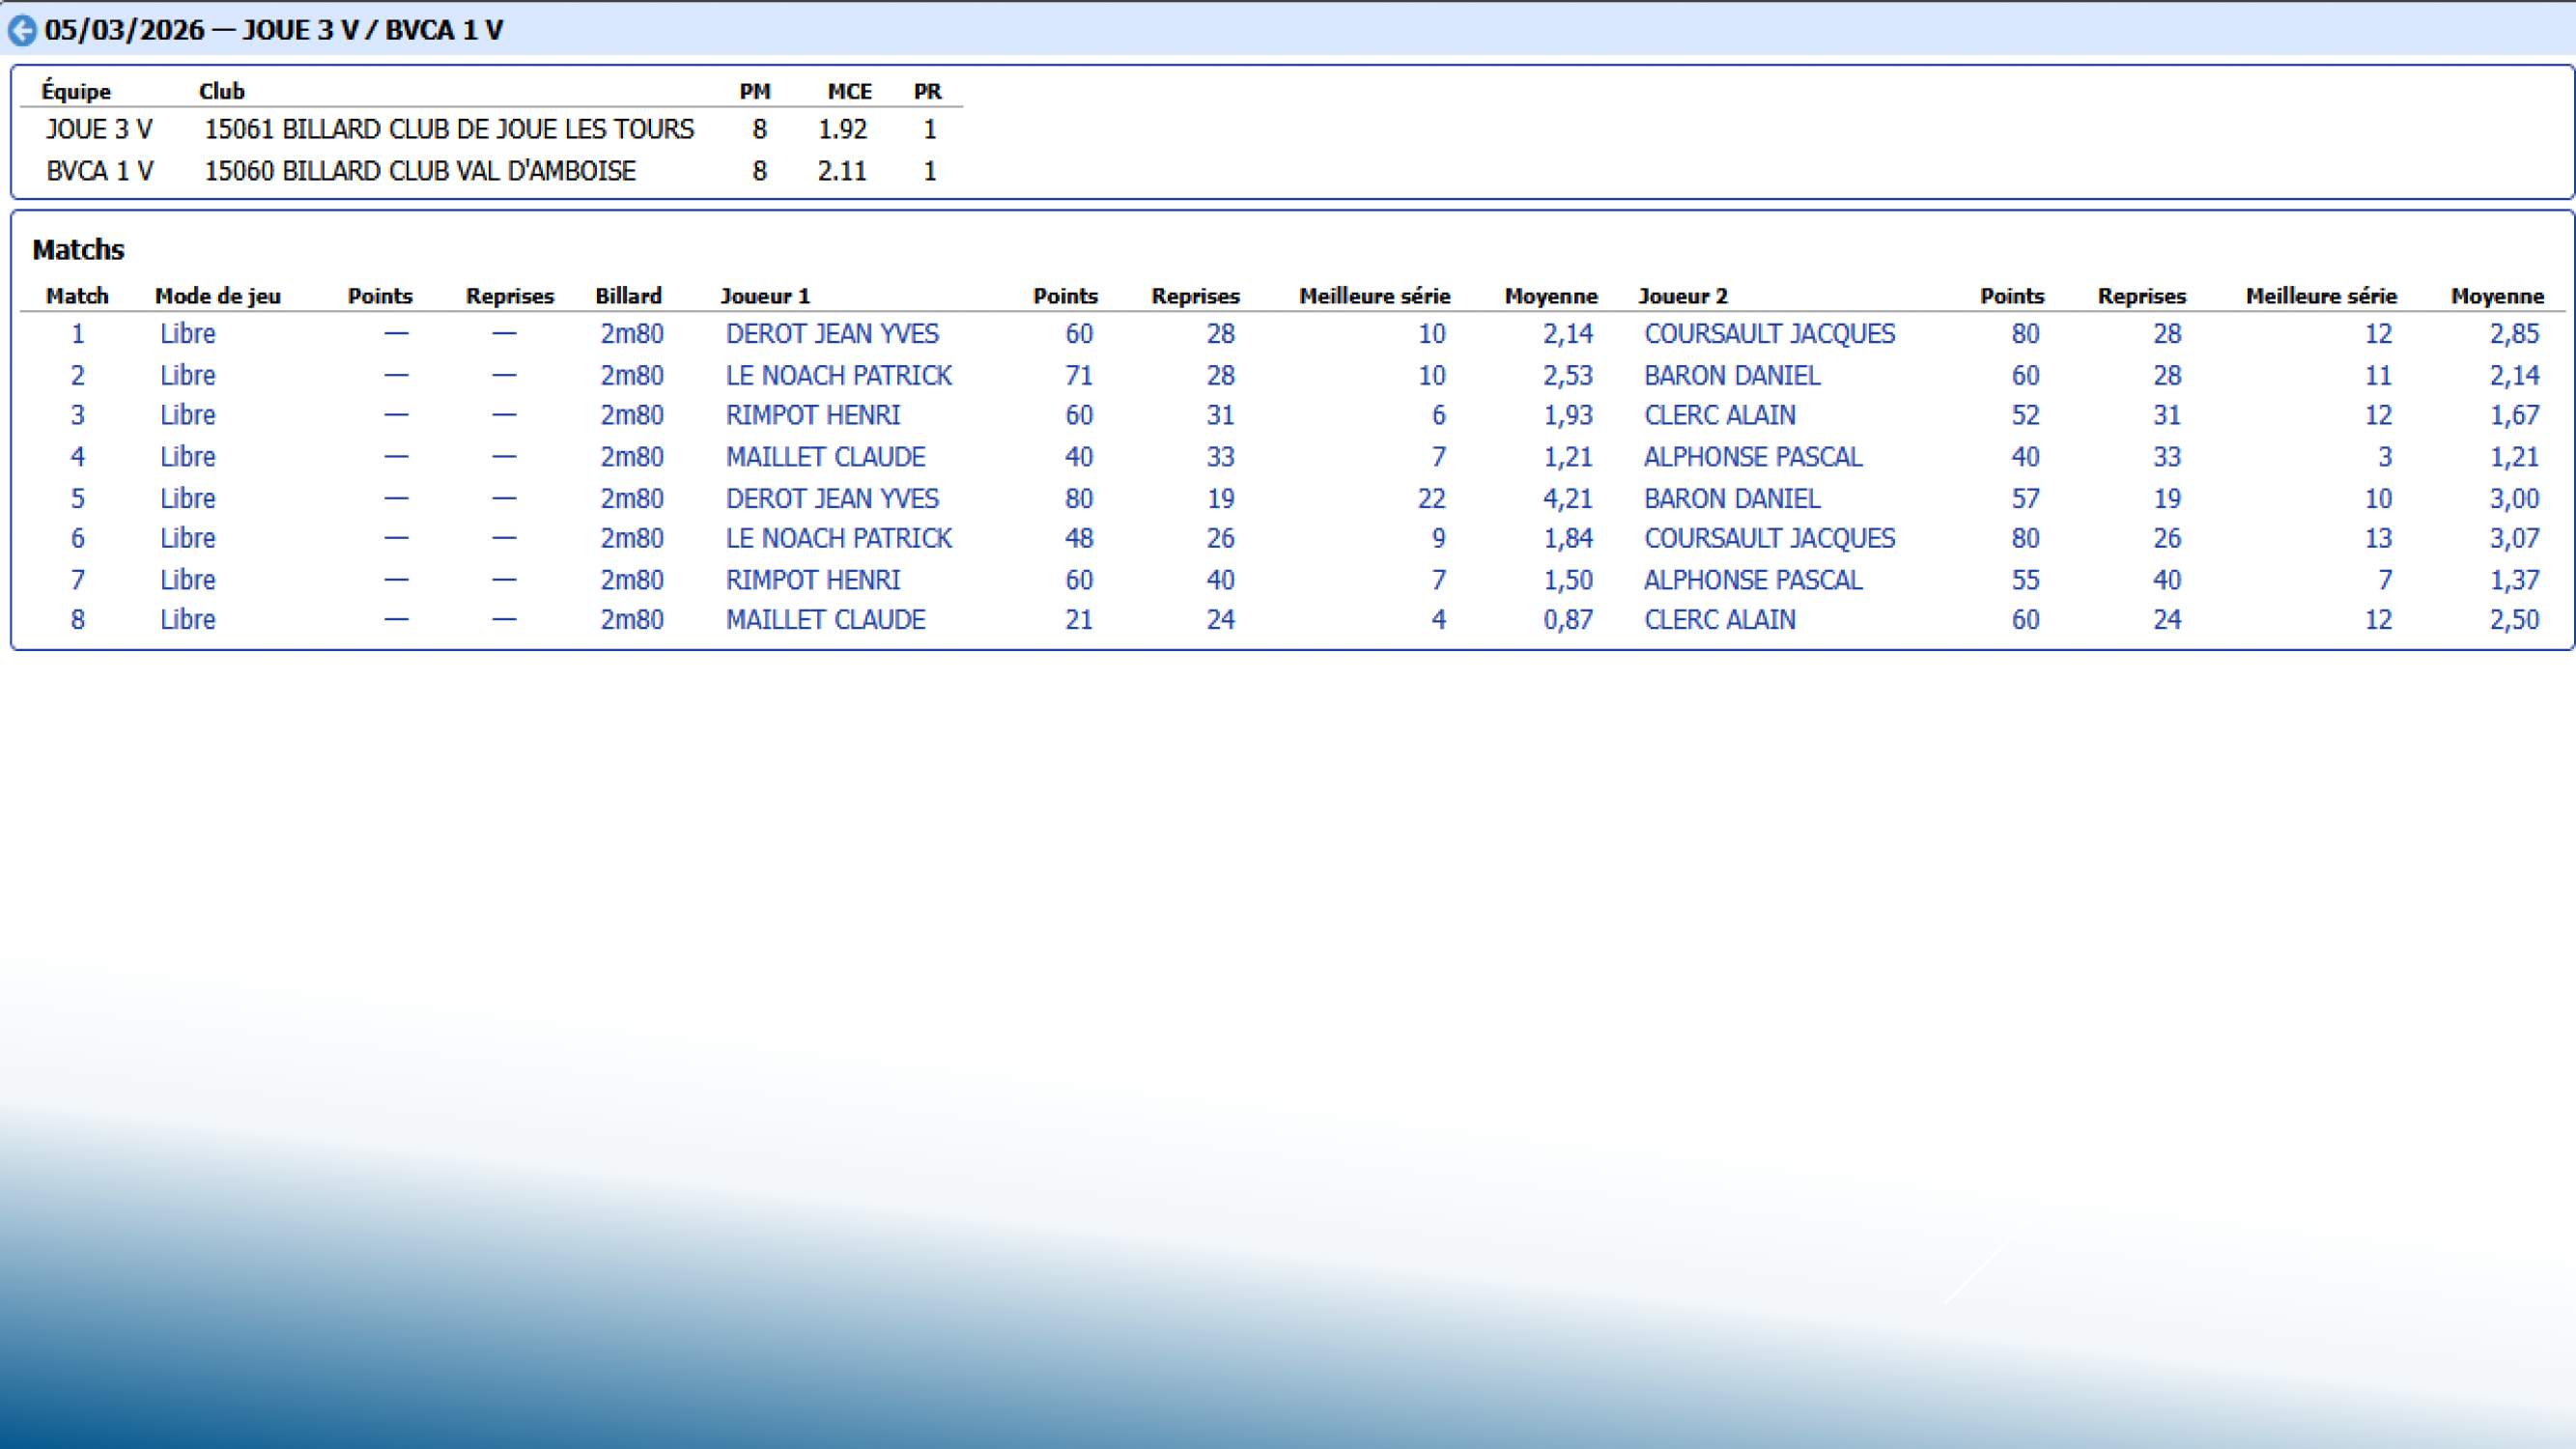The height and width of the screenshot is (1449, 2576).
Task: Click the Matchs section header
Action: pyautogui.click(x=77, y=250)
